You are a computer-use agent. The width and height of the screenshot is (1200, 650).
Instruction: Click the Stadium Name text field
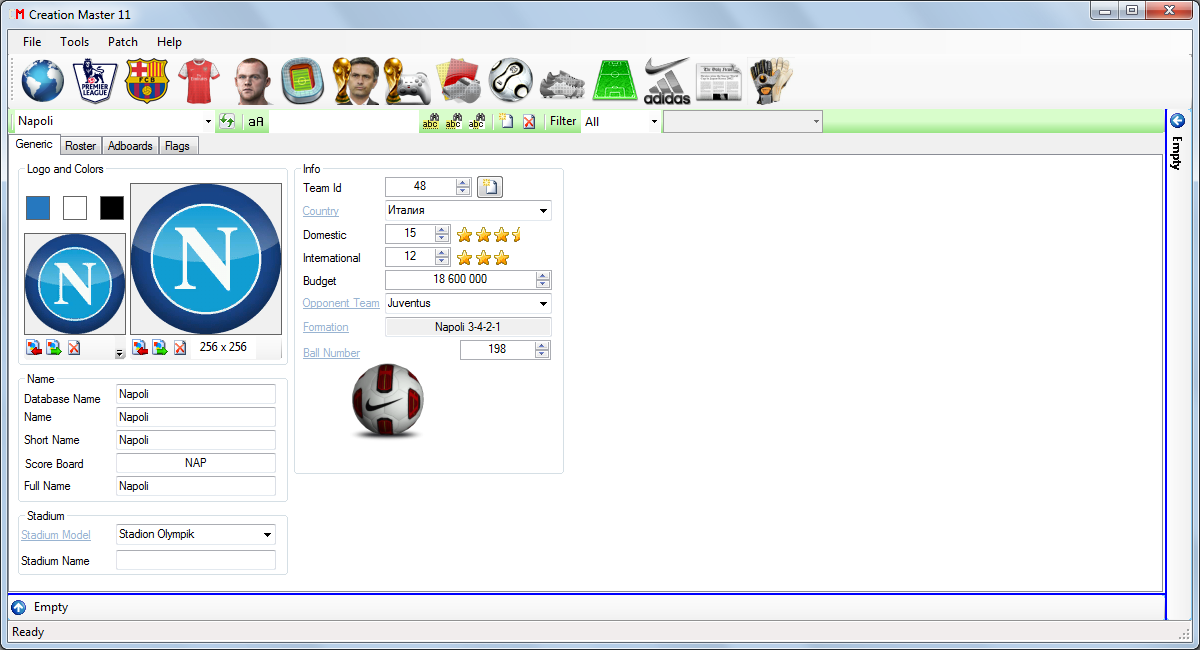coord(196,560)
